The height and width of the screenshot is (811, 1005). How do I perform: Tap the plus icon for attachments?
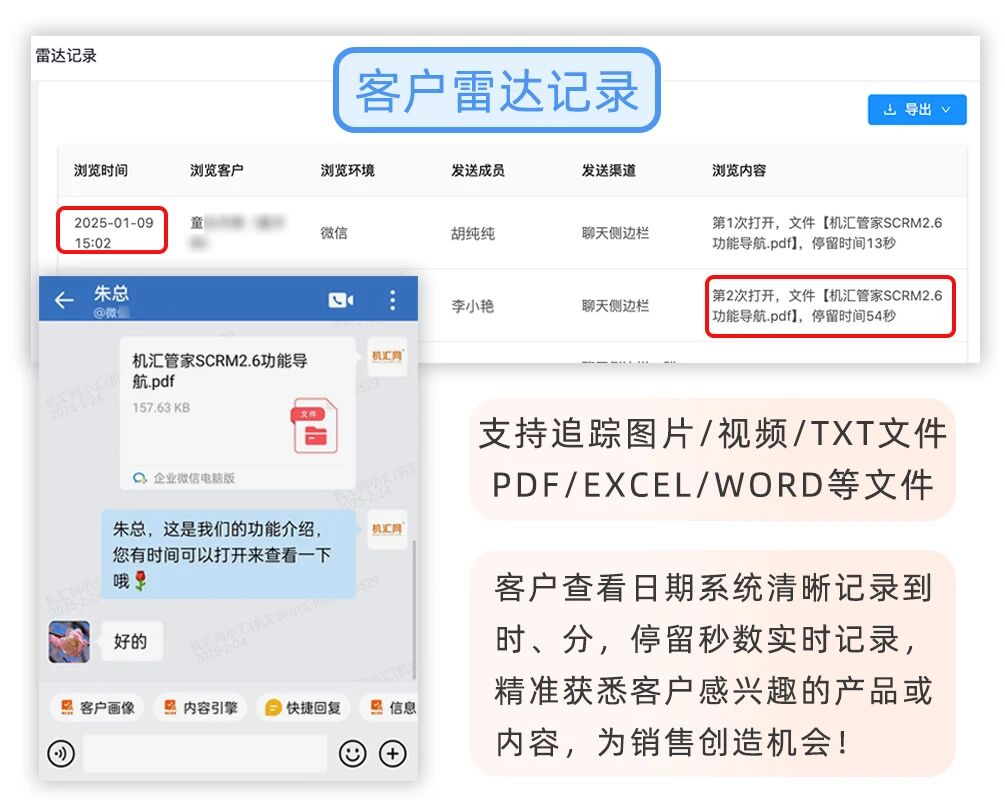coord(393,753)
